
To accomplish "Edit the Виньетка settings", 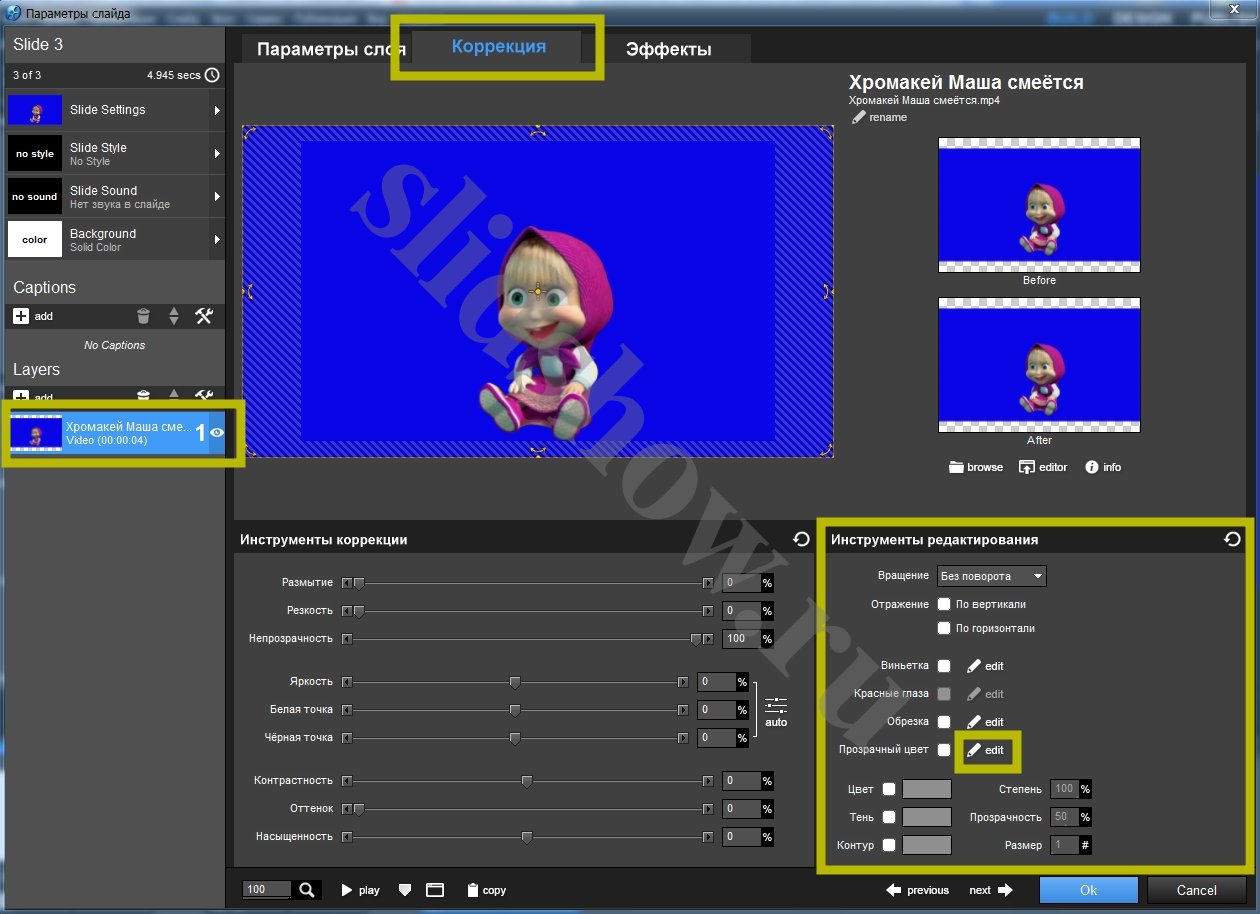I will coord(985,666).
